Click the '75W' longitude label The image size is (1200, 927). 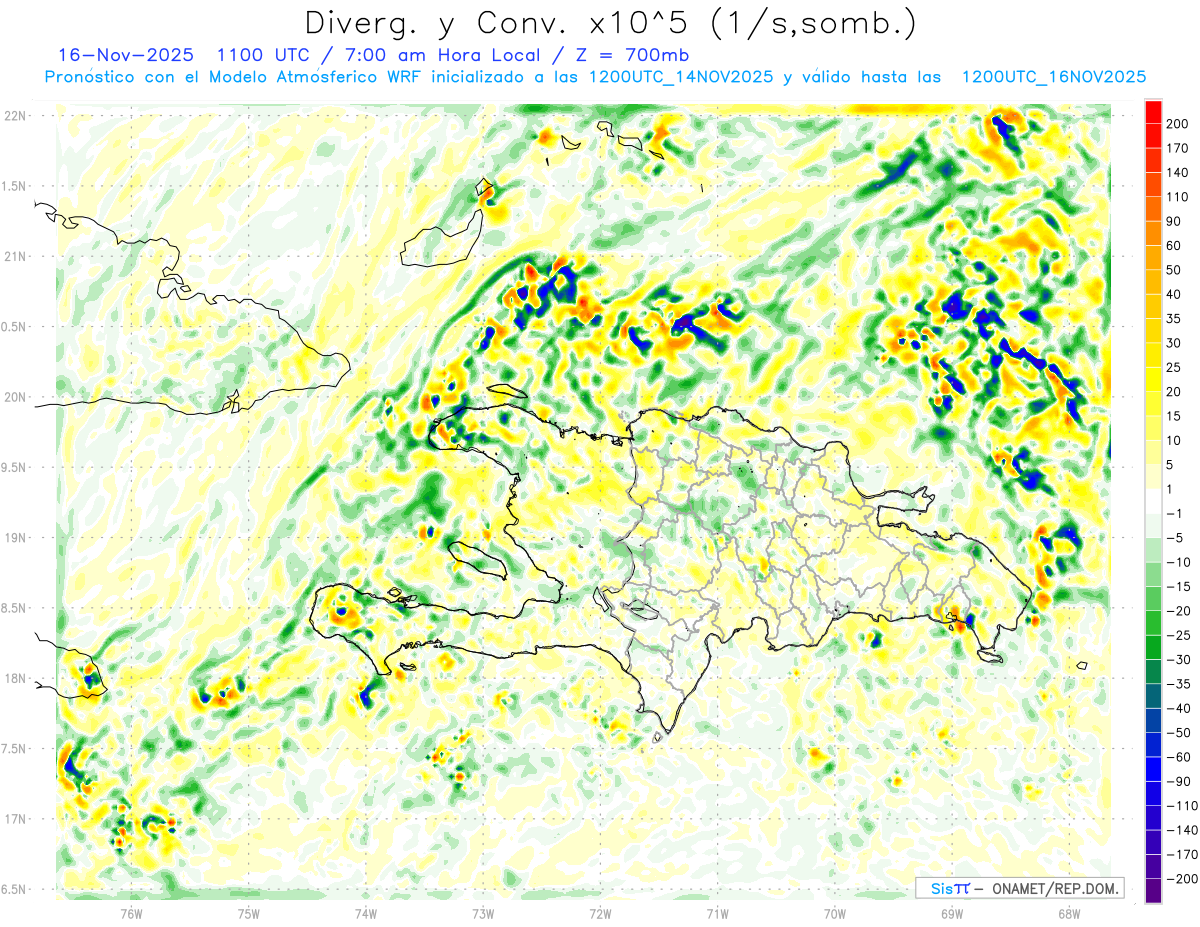pyautogui.click(x=248, y=914)
